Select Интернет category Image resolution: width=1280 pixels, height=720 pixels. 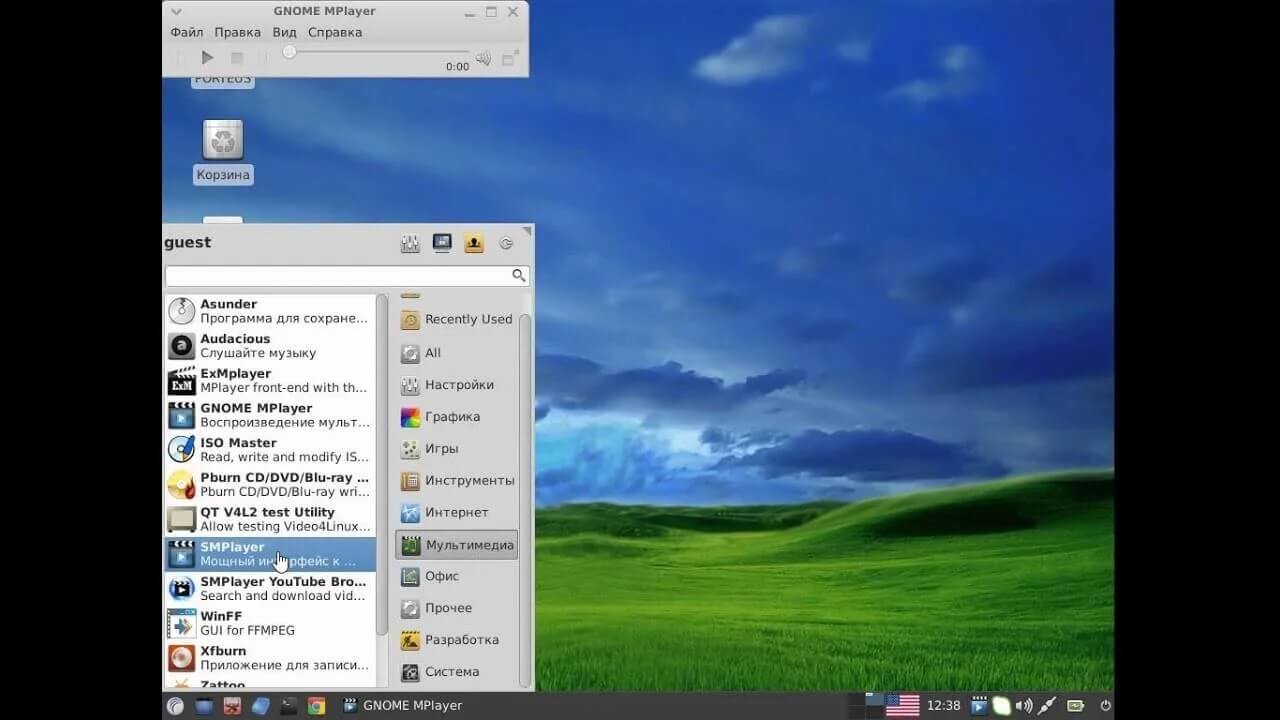pyautogui.click(x=458, y=513)
